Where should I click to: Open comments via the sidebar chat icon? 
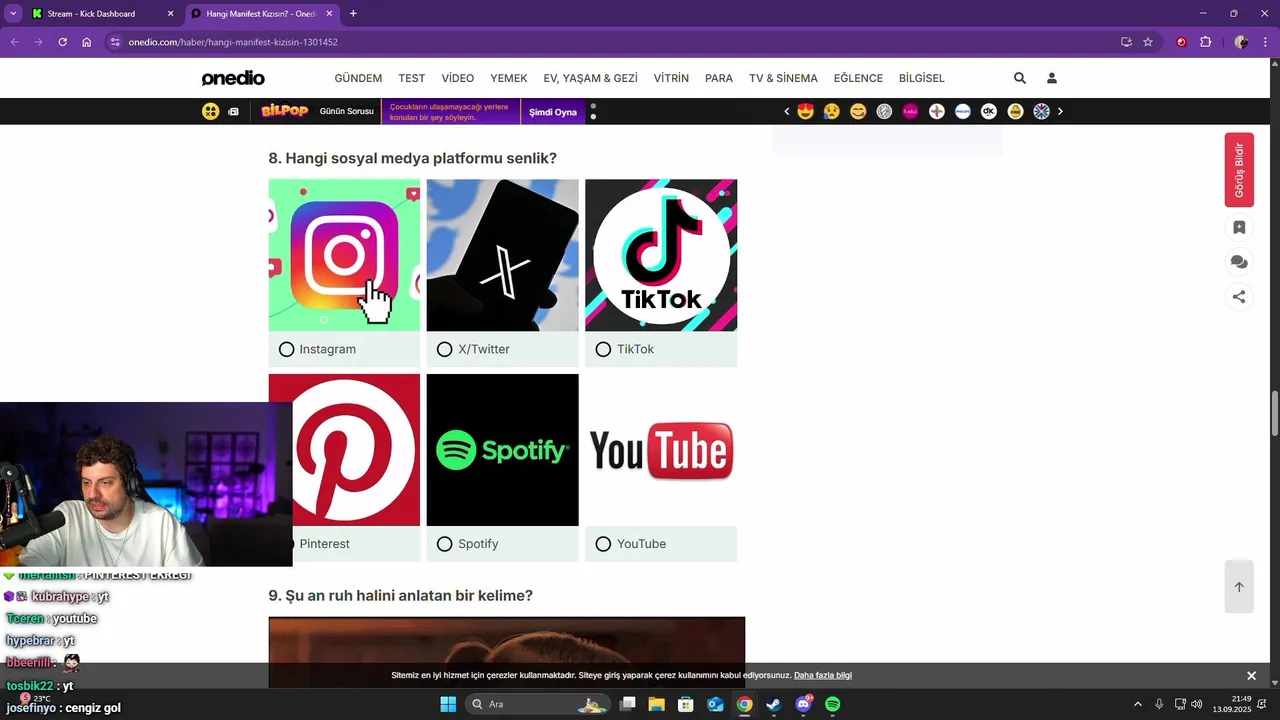tap(1239, 262)
